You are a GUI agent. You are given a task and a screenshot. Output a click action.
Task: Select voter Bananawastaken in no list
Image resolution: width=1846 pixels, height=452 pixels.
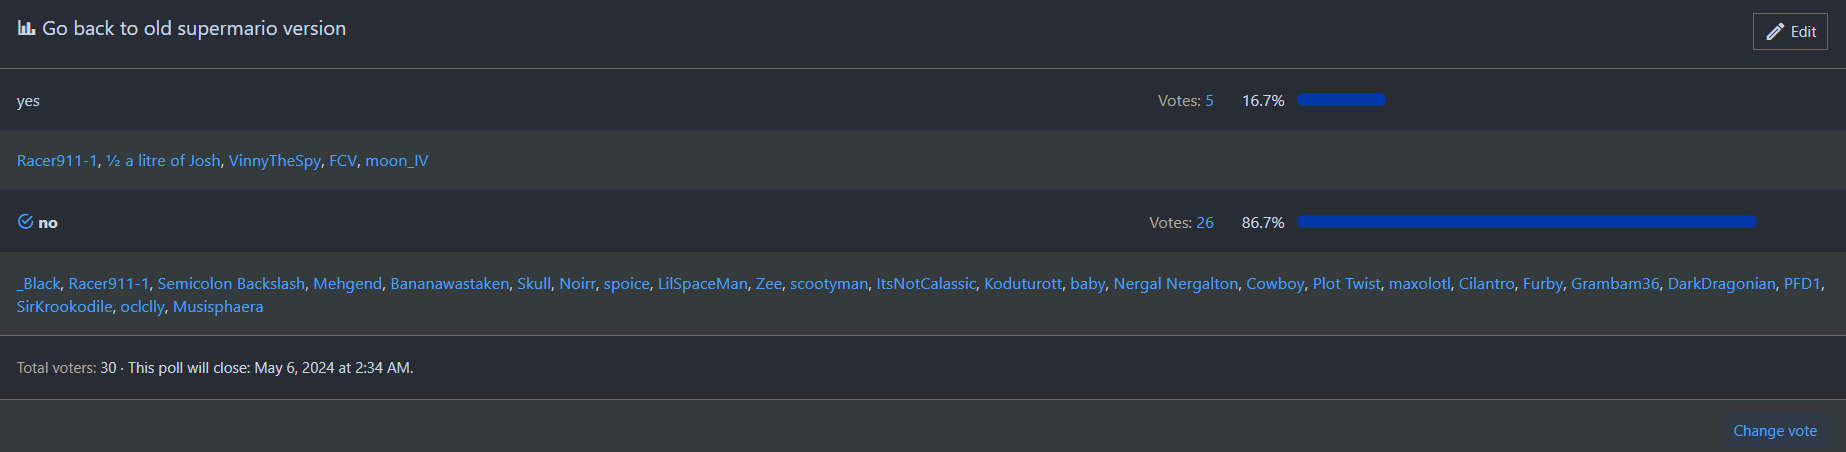coord(449,284)
